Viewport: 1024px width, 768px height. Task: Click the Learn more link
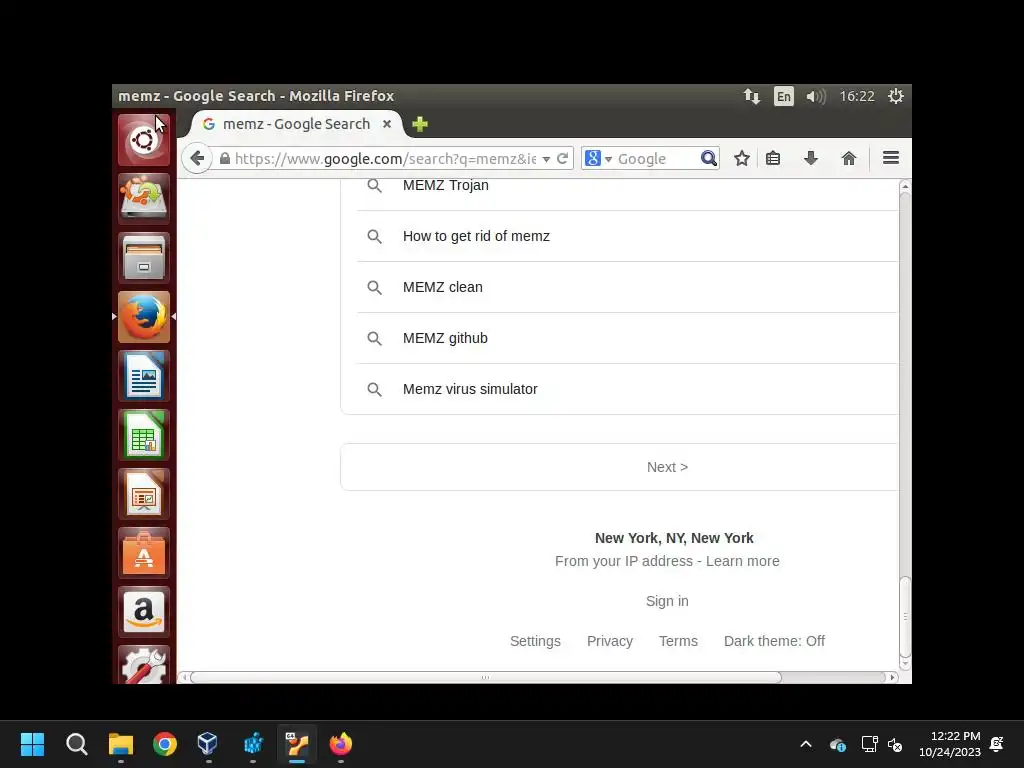tap(743, 561)
